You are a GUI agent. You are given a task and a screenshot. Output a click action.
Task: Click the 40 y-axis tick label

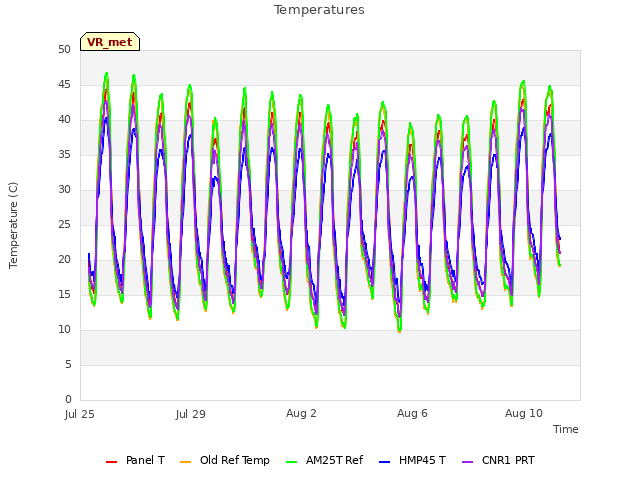(64, 120)
